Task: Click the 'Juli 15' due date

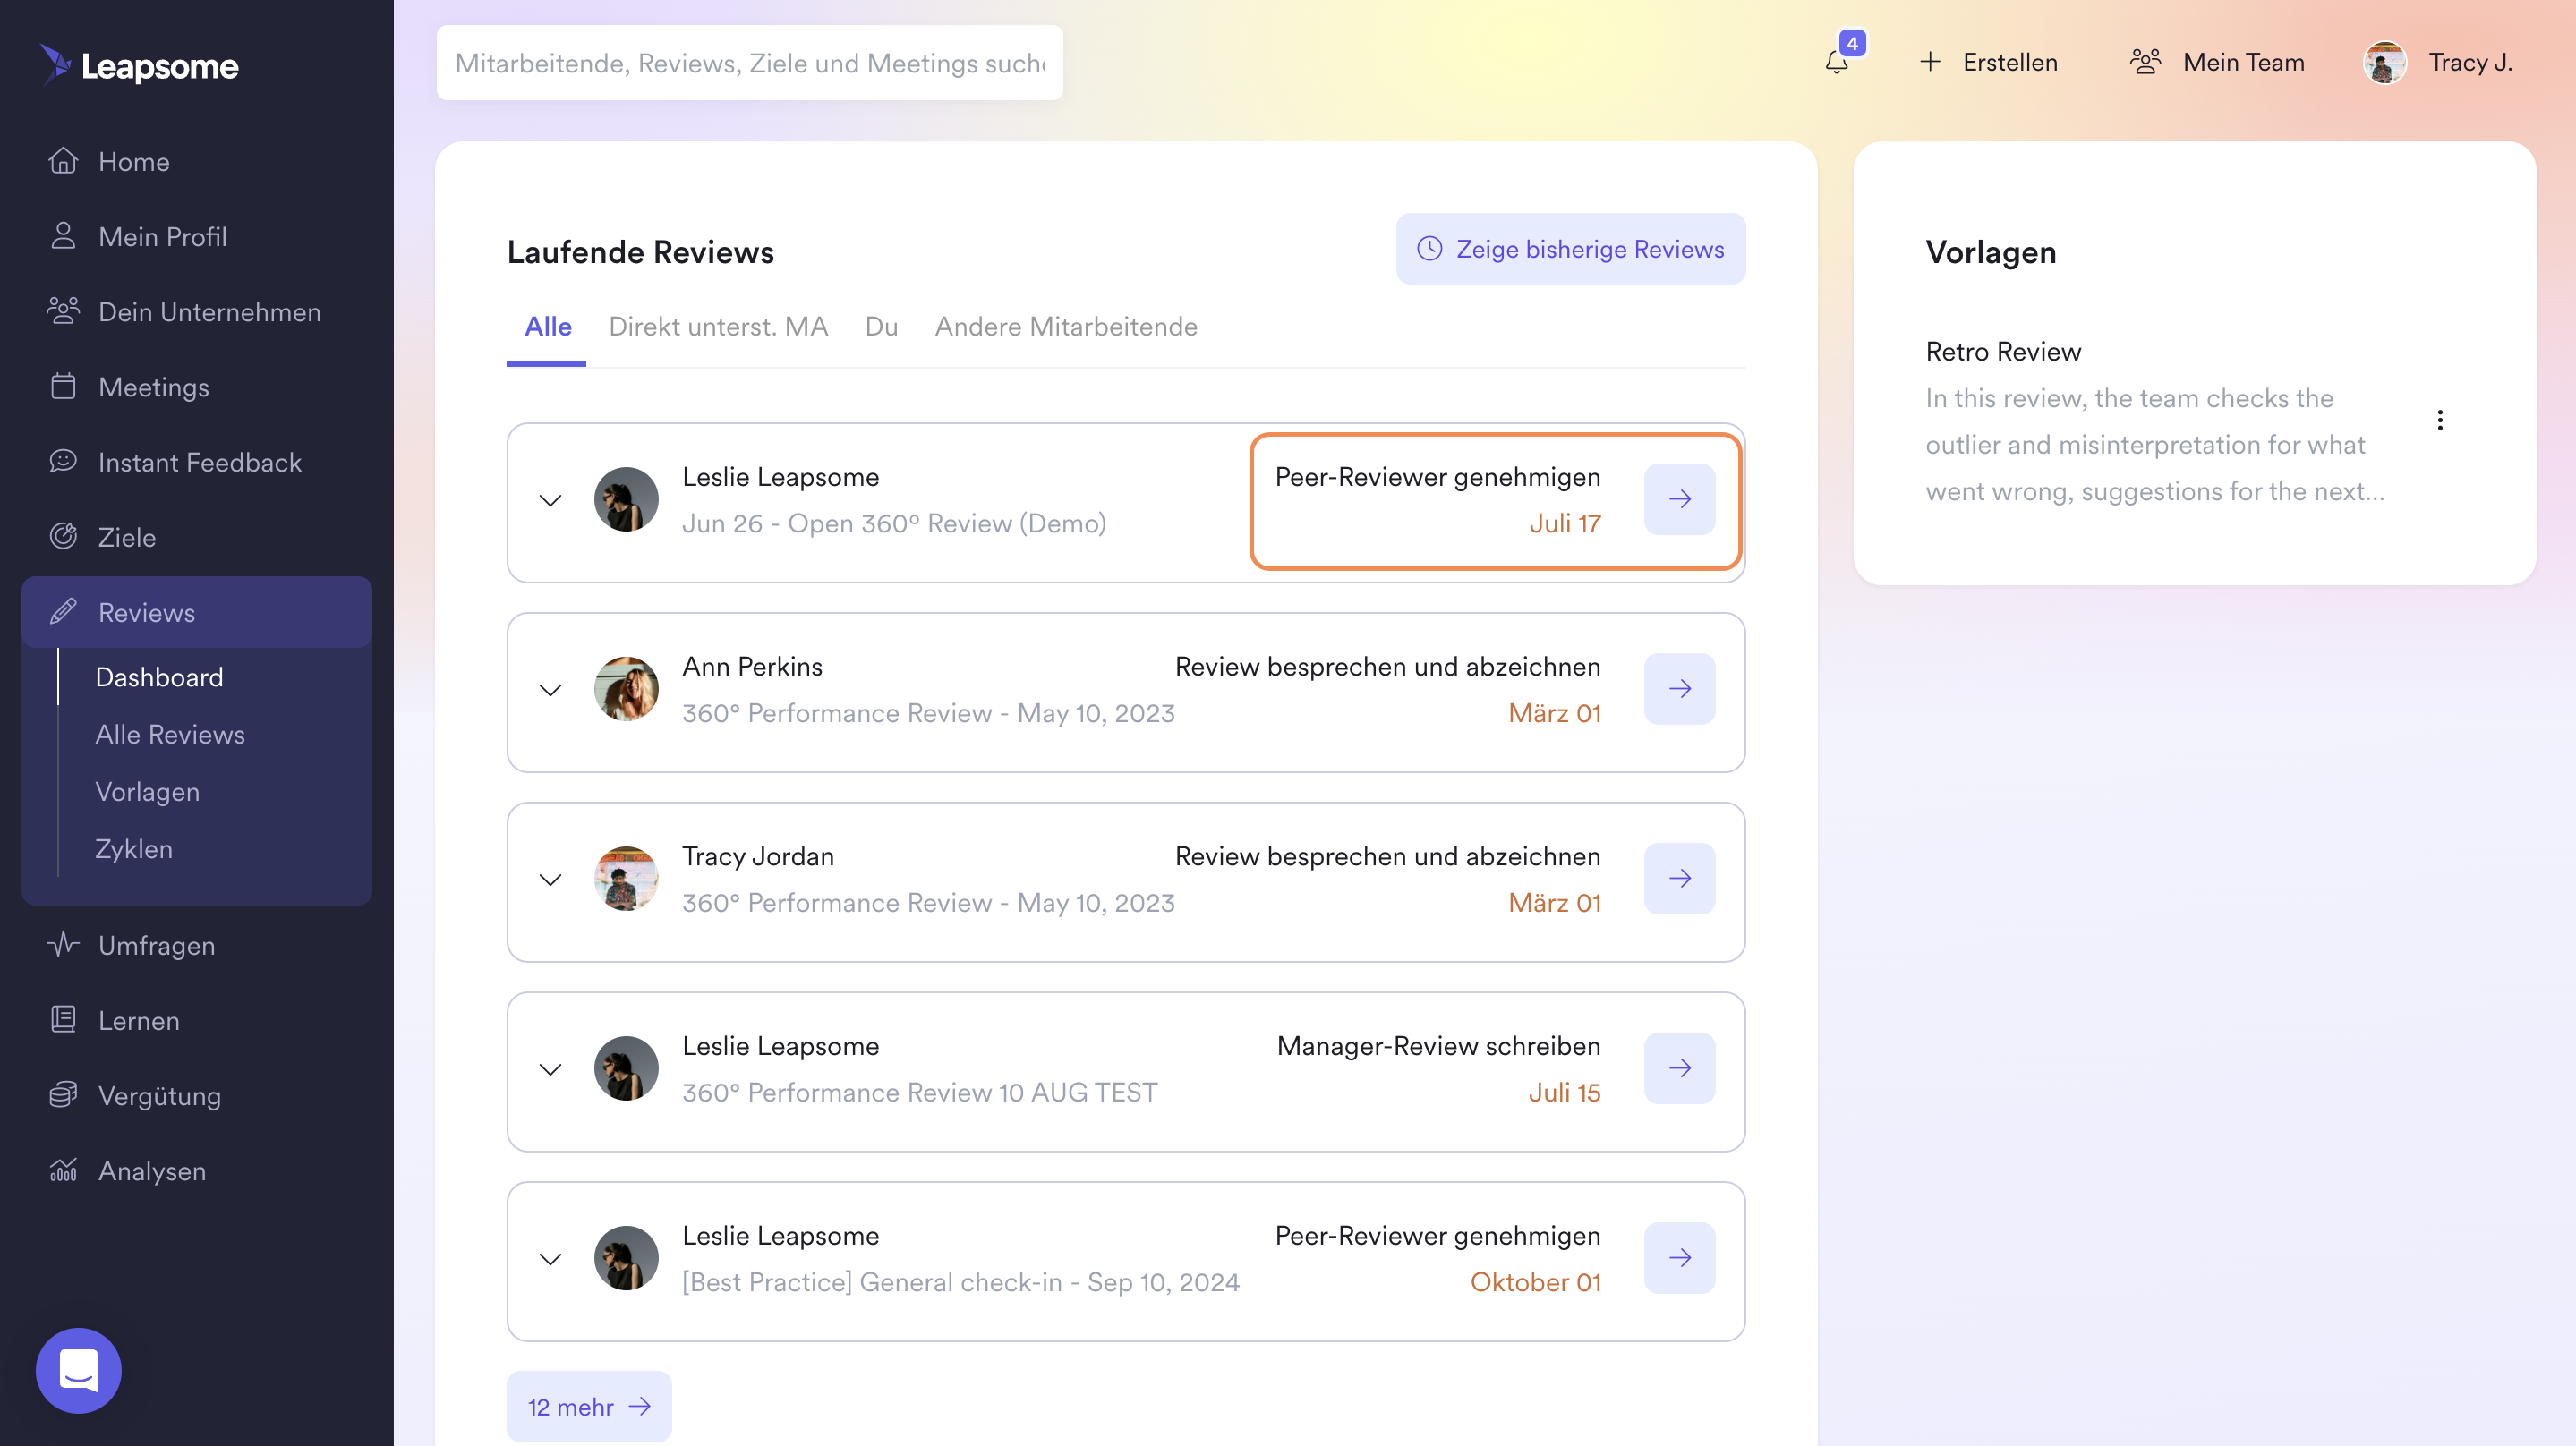Action: (1564, 1092)
